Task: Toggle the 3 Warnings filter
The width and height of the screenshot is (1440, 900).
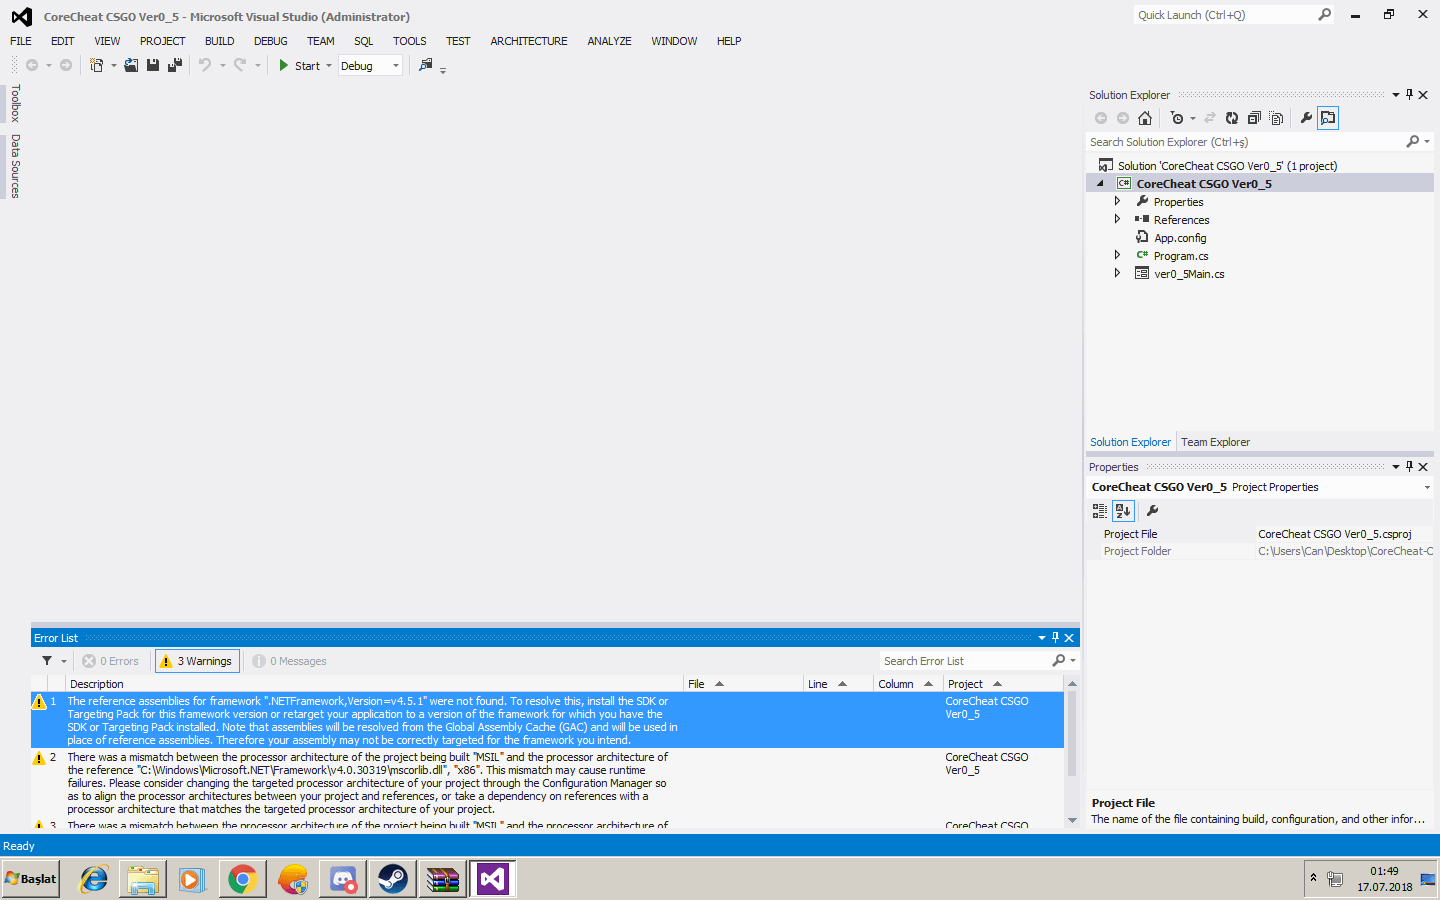Action: point(197,661)
